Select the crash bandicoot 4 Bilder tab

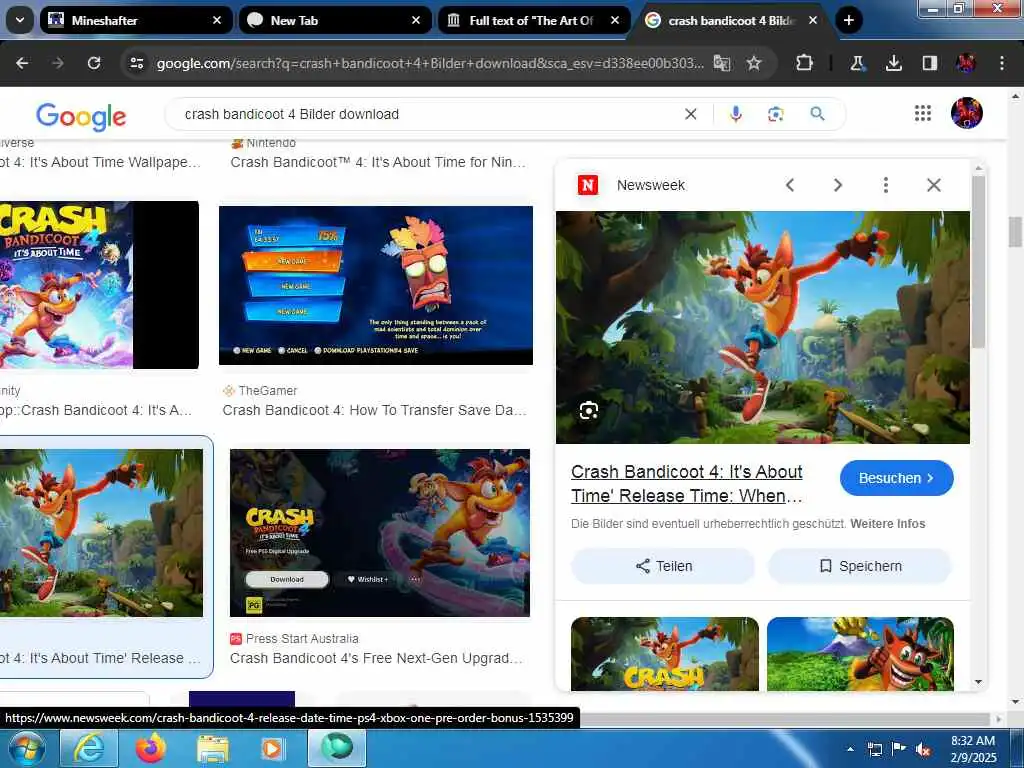(x=730, y=20)
